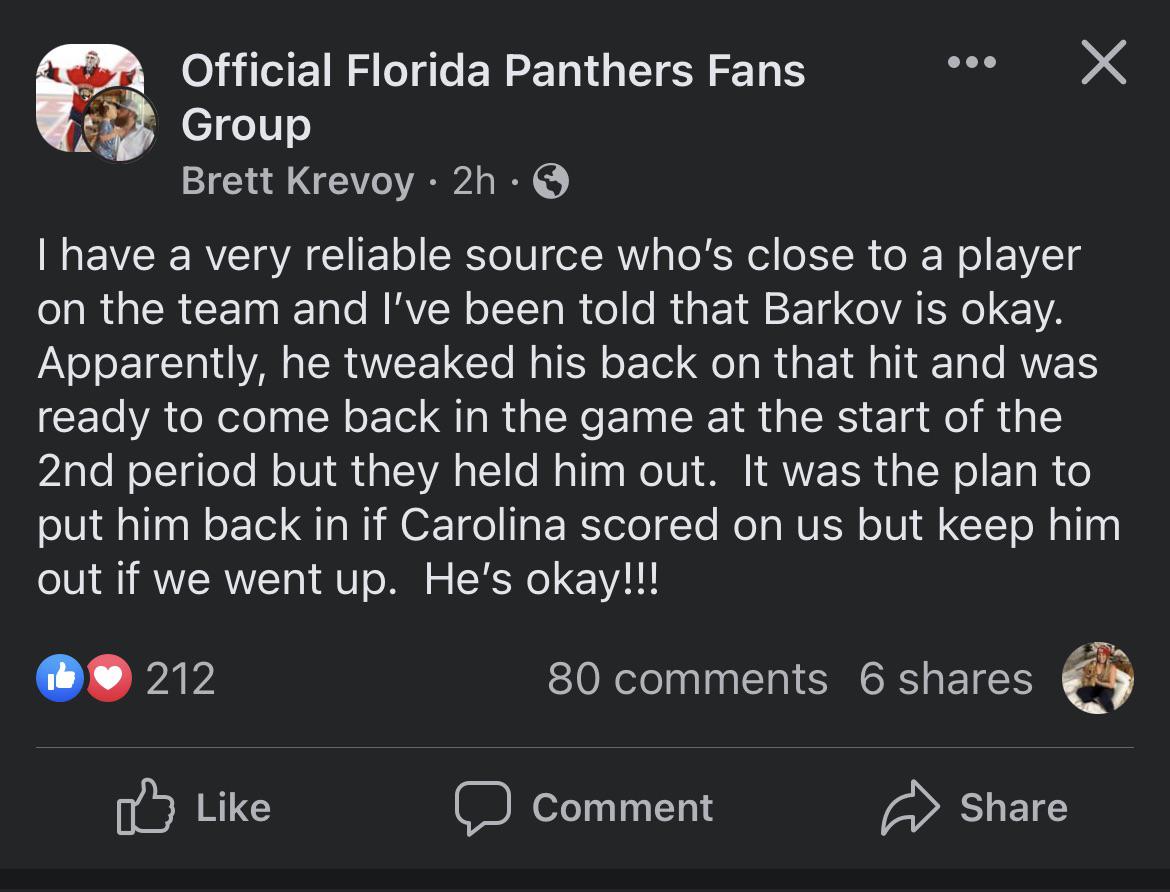This screenshot has height=892, width=1170.
Task: Click the red heart reaction icon
Action: (109, 679)
